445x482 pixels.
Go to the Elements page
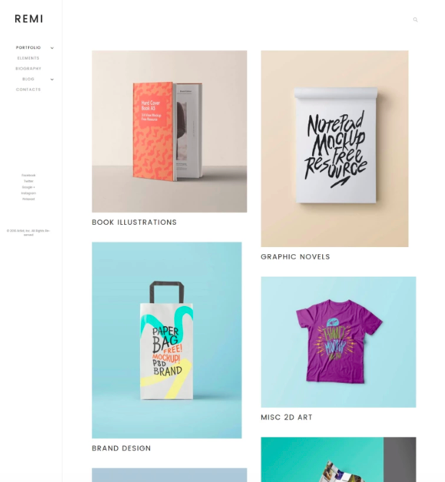click(28, 58)
